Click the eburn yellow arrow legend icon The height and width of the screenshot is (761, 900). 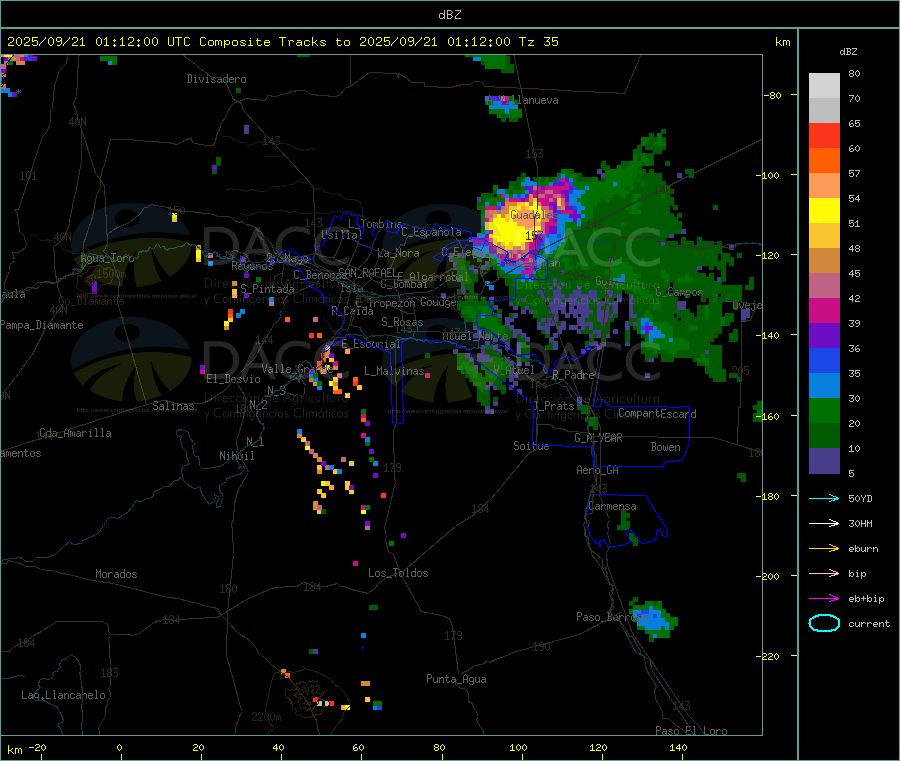click(x=824, y=549)
